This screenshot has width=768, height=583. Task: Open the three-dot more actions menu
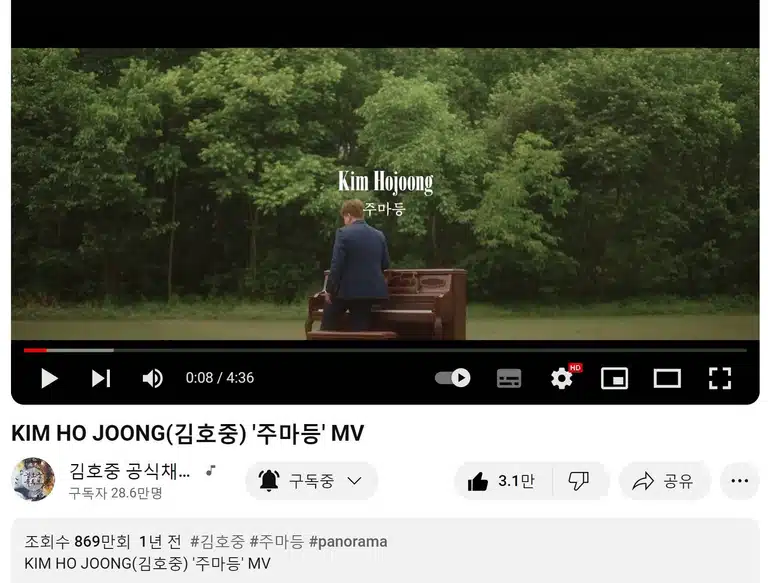[740, 481]
